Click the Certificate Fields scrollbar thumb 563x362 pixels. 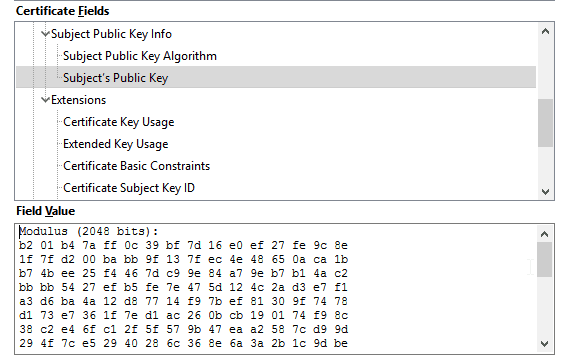point(545,123)
